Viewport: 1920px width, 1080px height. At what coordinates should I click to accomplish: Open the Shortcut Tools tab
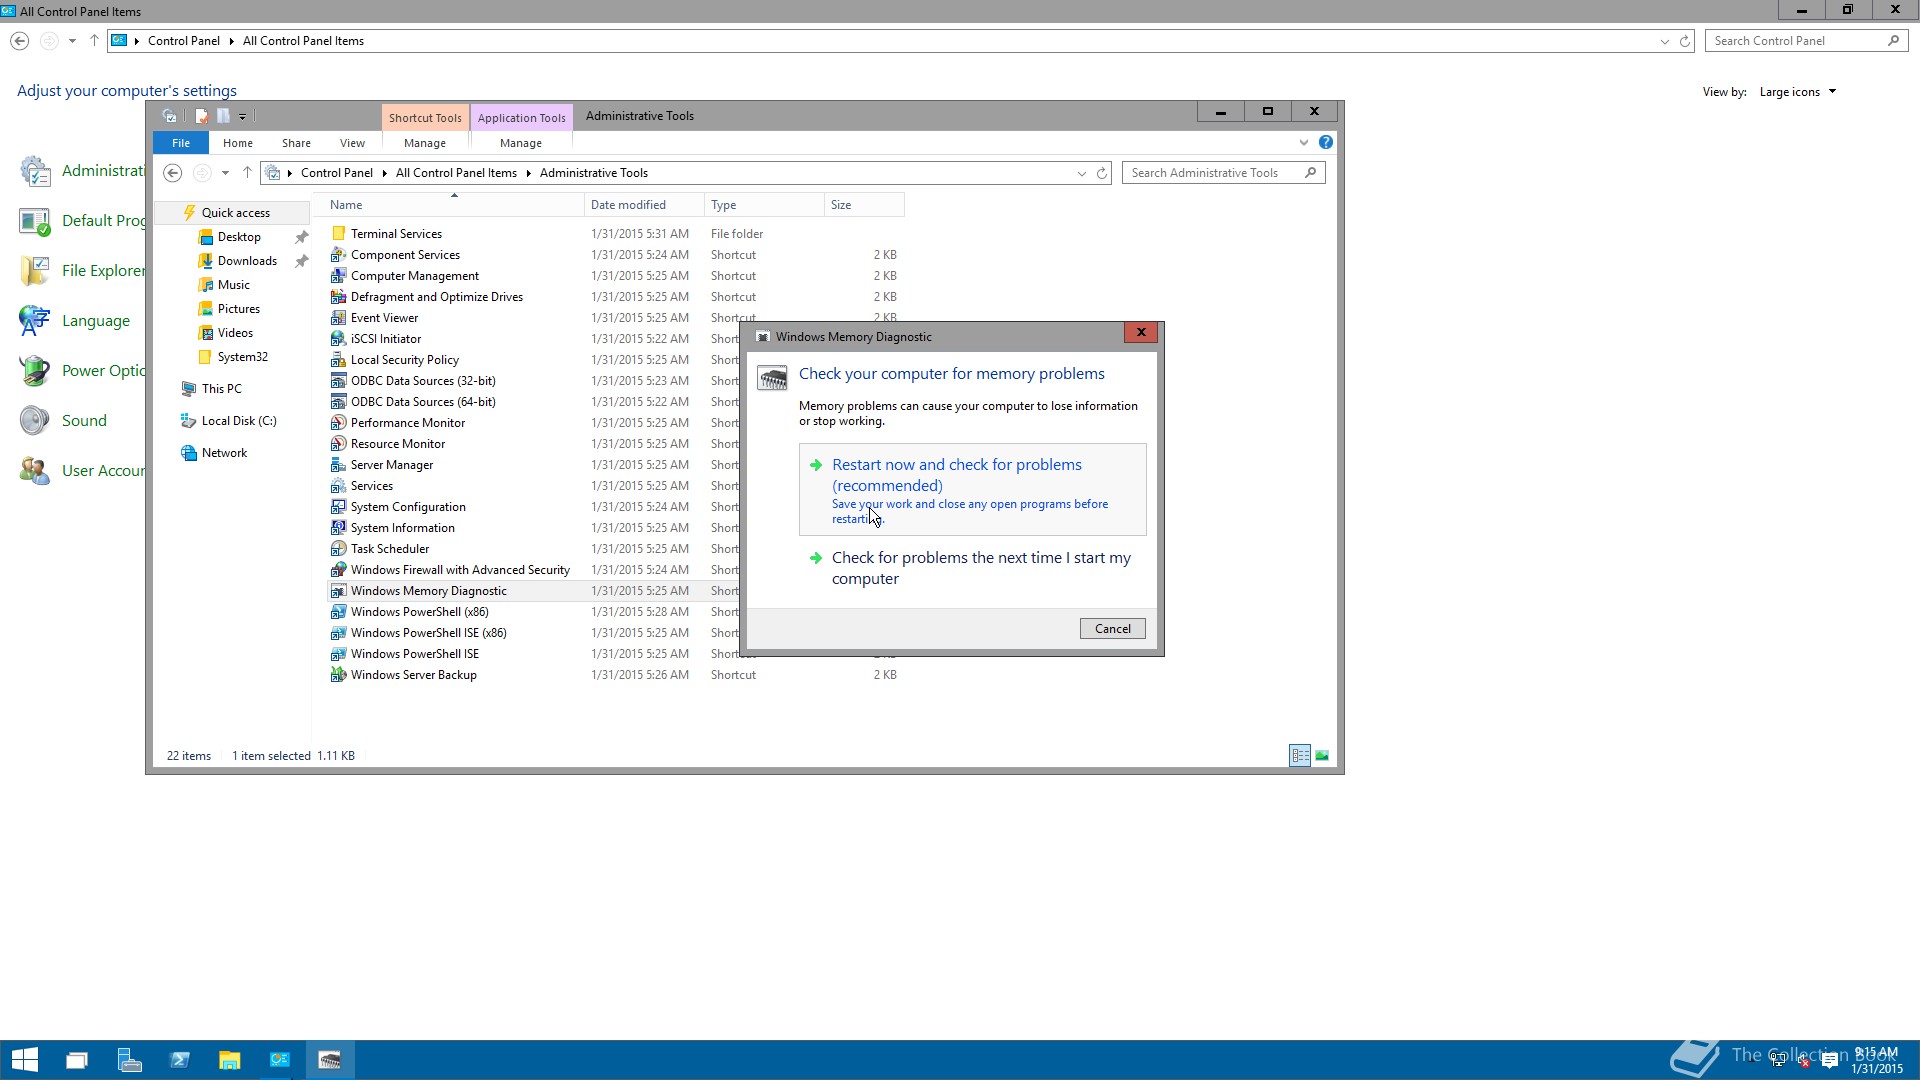click(x=425, y=118)
